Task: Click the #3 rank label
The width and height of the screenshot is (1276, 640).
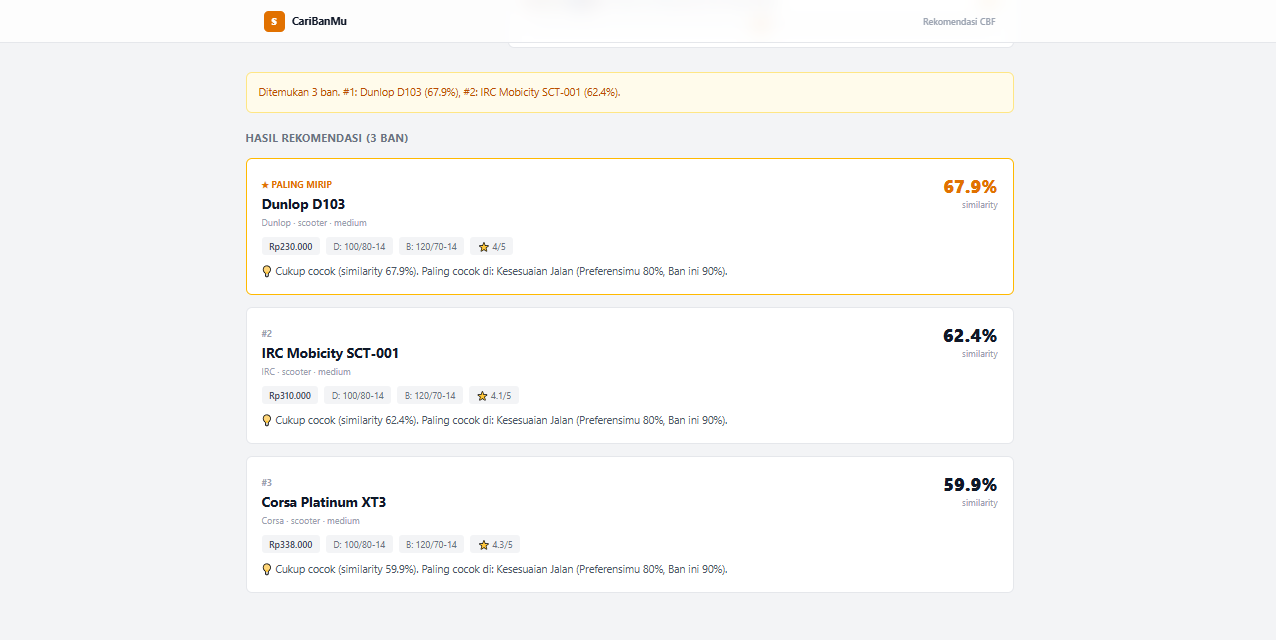Action: 267,483
